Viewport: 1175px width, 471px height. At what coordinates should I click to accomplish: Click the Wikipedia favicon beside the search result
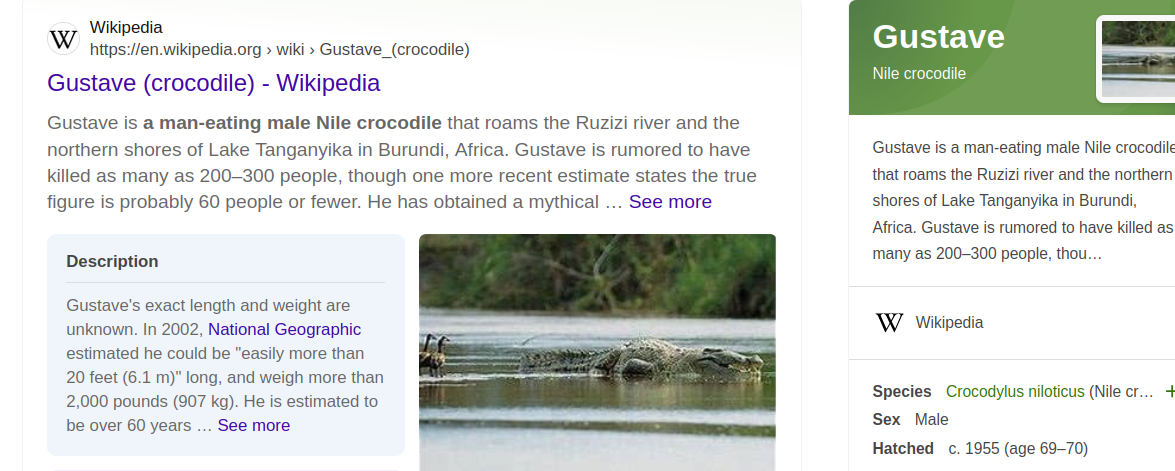[63, 39]
